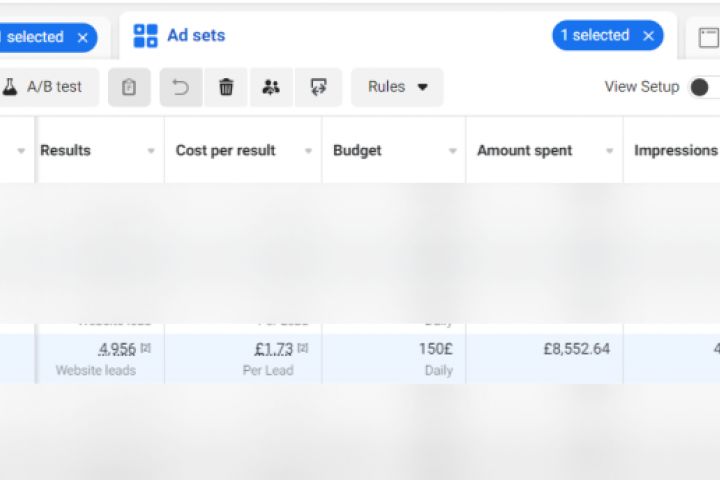Click the audience people icon

coord(271,87)
